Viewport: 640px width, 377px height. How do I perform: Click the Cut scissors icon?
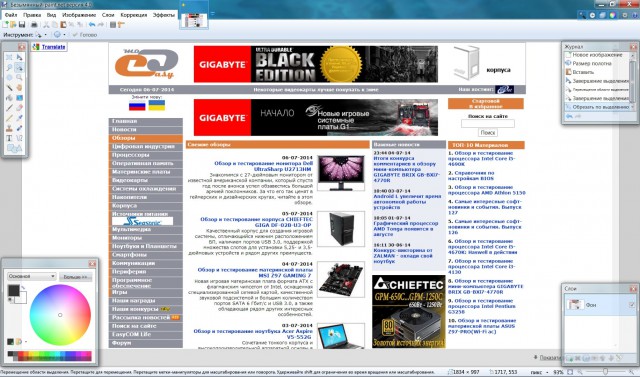[x=46, y=25]
